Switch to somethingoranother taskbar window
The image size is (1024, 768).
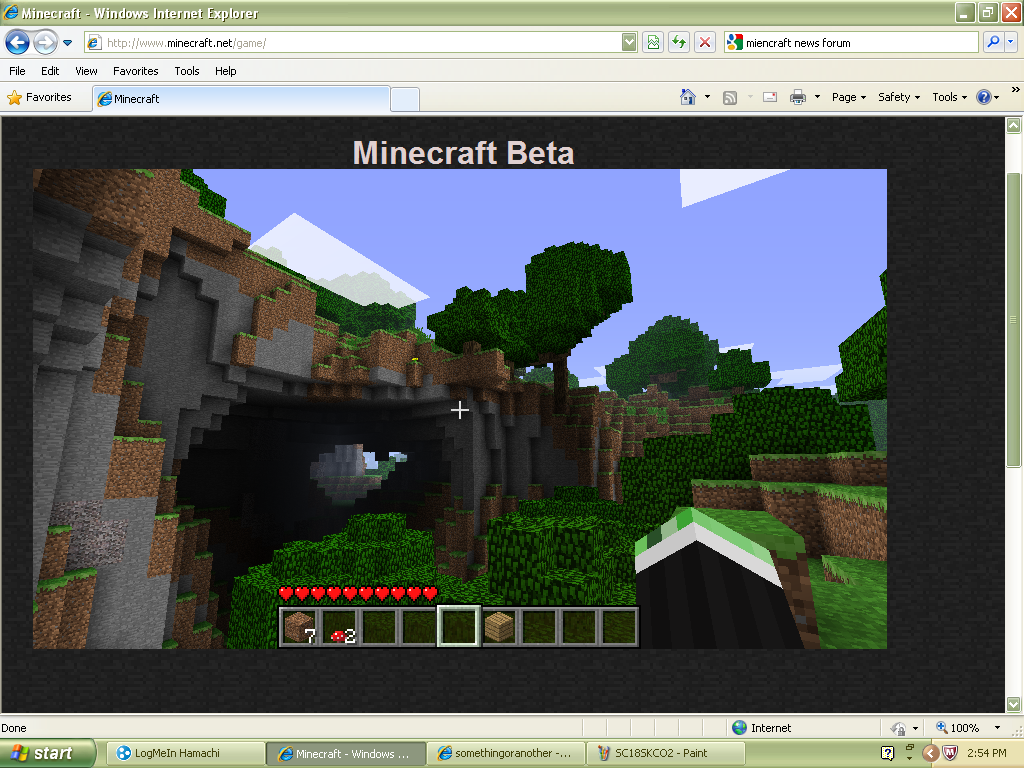[505, 753]
